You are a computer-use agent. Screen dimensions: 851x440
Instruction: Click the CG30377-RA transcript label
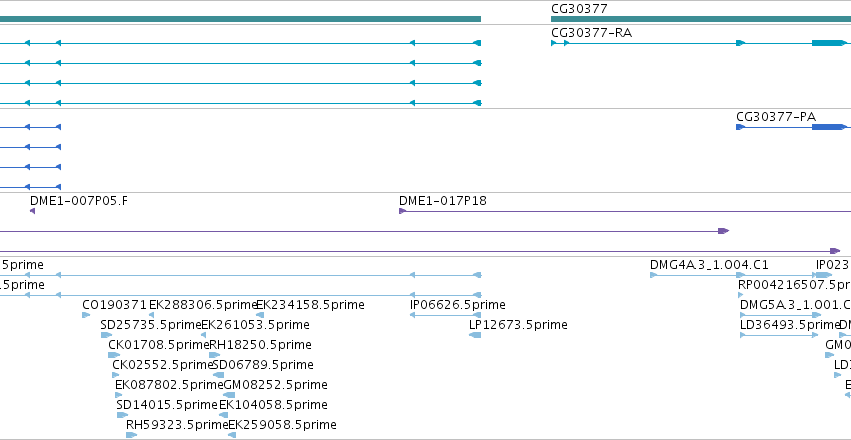coord(591,33)
